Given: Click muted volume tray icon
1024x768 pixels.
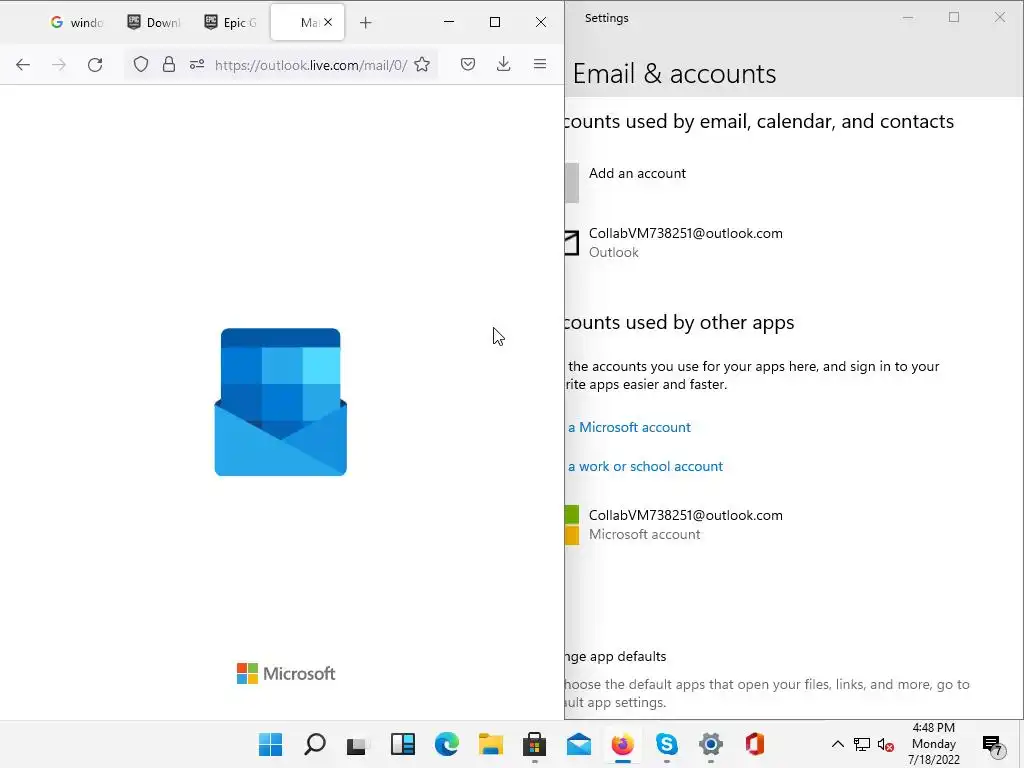Looking at the screenshot, I should [x=886, y=744].
